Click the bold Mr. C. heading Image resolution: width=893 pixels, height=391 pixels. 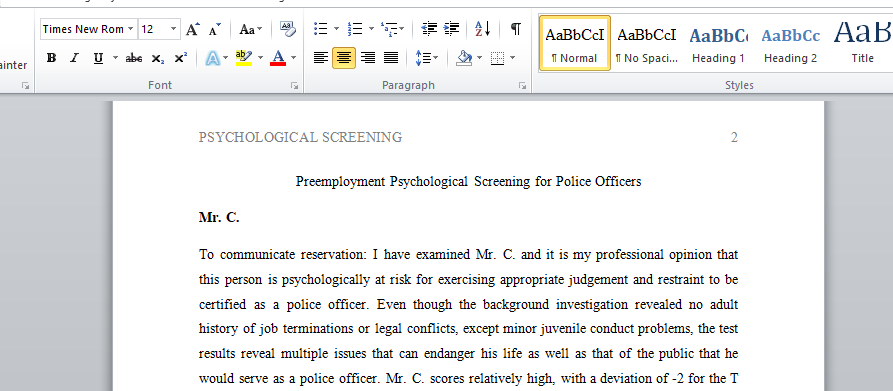pyautogui.click(x=219, y=217)
